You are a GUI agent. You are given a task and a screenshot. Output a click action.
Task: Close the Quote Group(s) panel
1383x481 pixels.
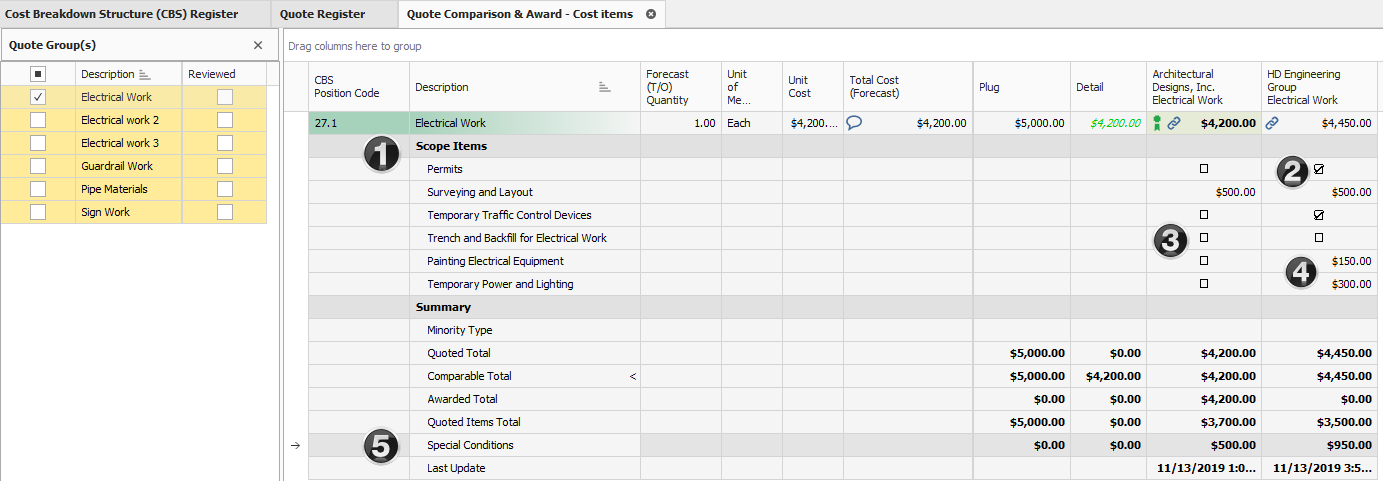pyautogui.click(x=258, y=45)
